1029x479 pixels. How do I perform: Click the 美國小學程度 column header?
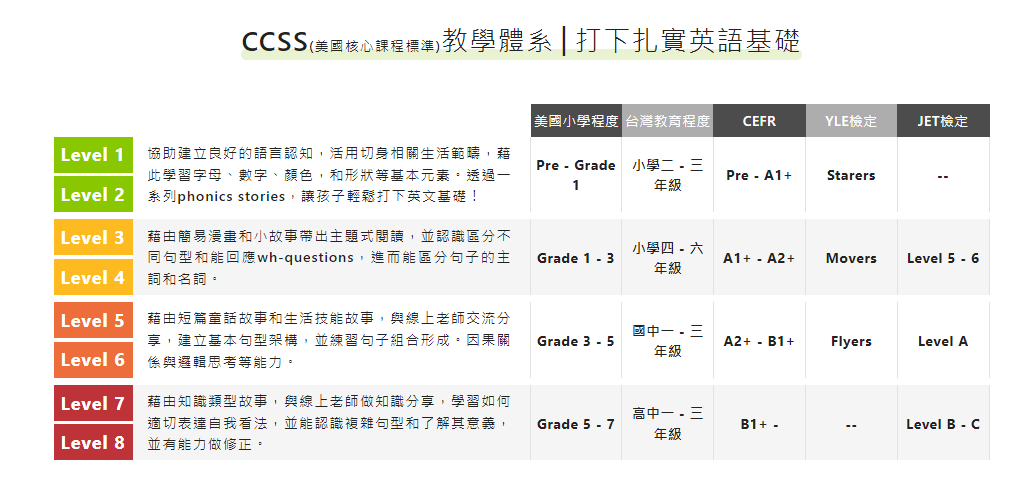(x=576, y=121)
